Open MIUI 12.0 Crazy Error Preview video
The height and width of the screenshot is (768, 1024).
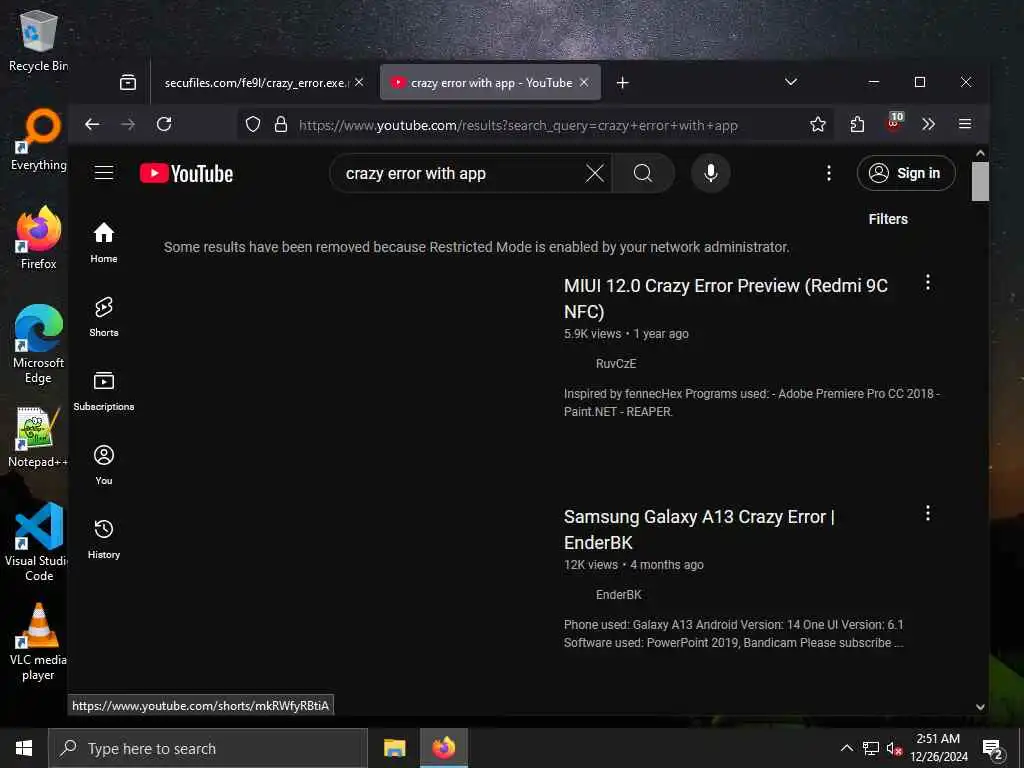[x=726, y=298]
